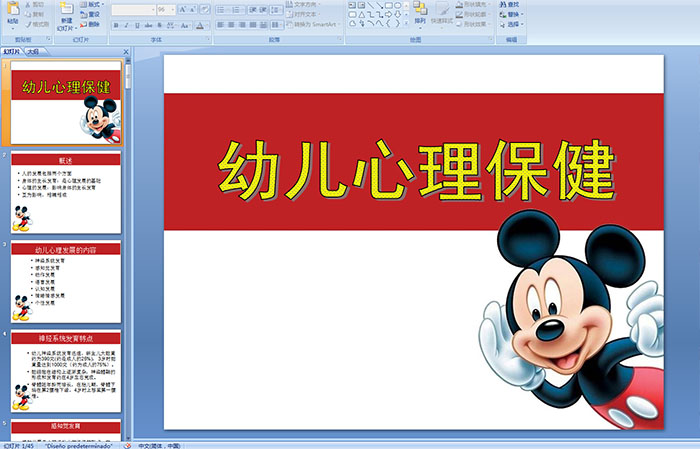Click the spell check status bar icon
Image resolution: width=700 pixels, height=449 pixels.
[128, 445]
